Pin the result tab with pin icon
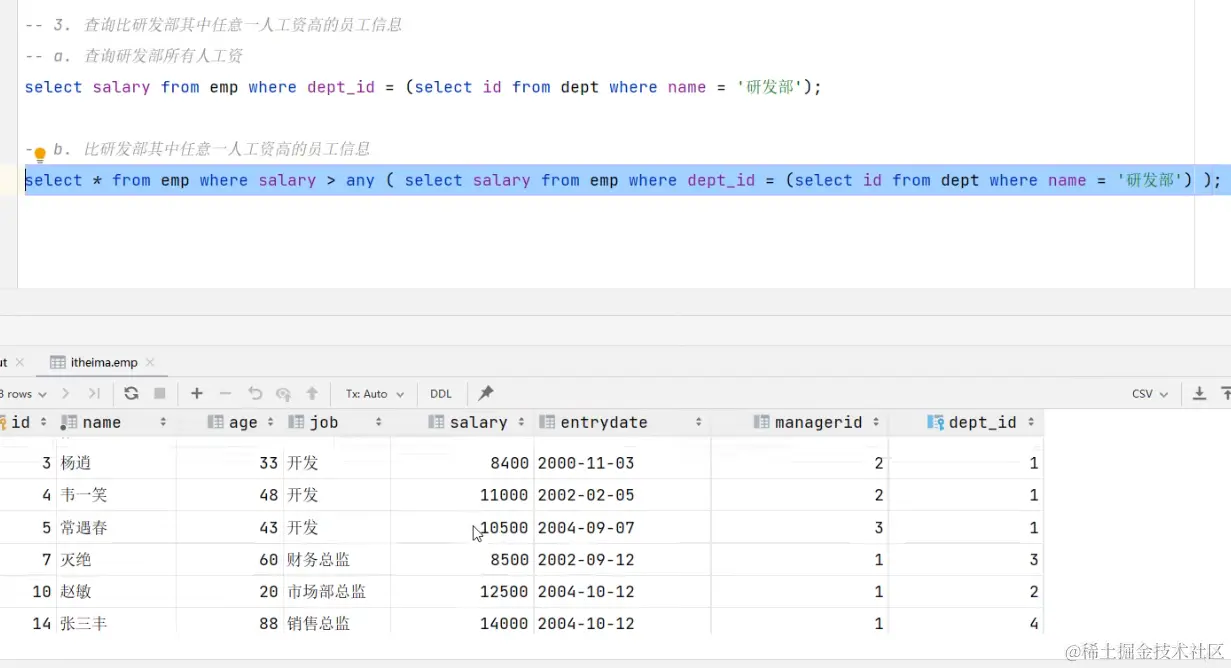 click(x=486, y=393)
